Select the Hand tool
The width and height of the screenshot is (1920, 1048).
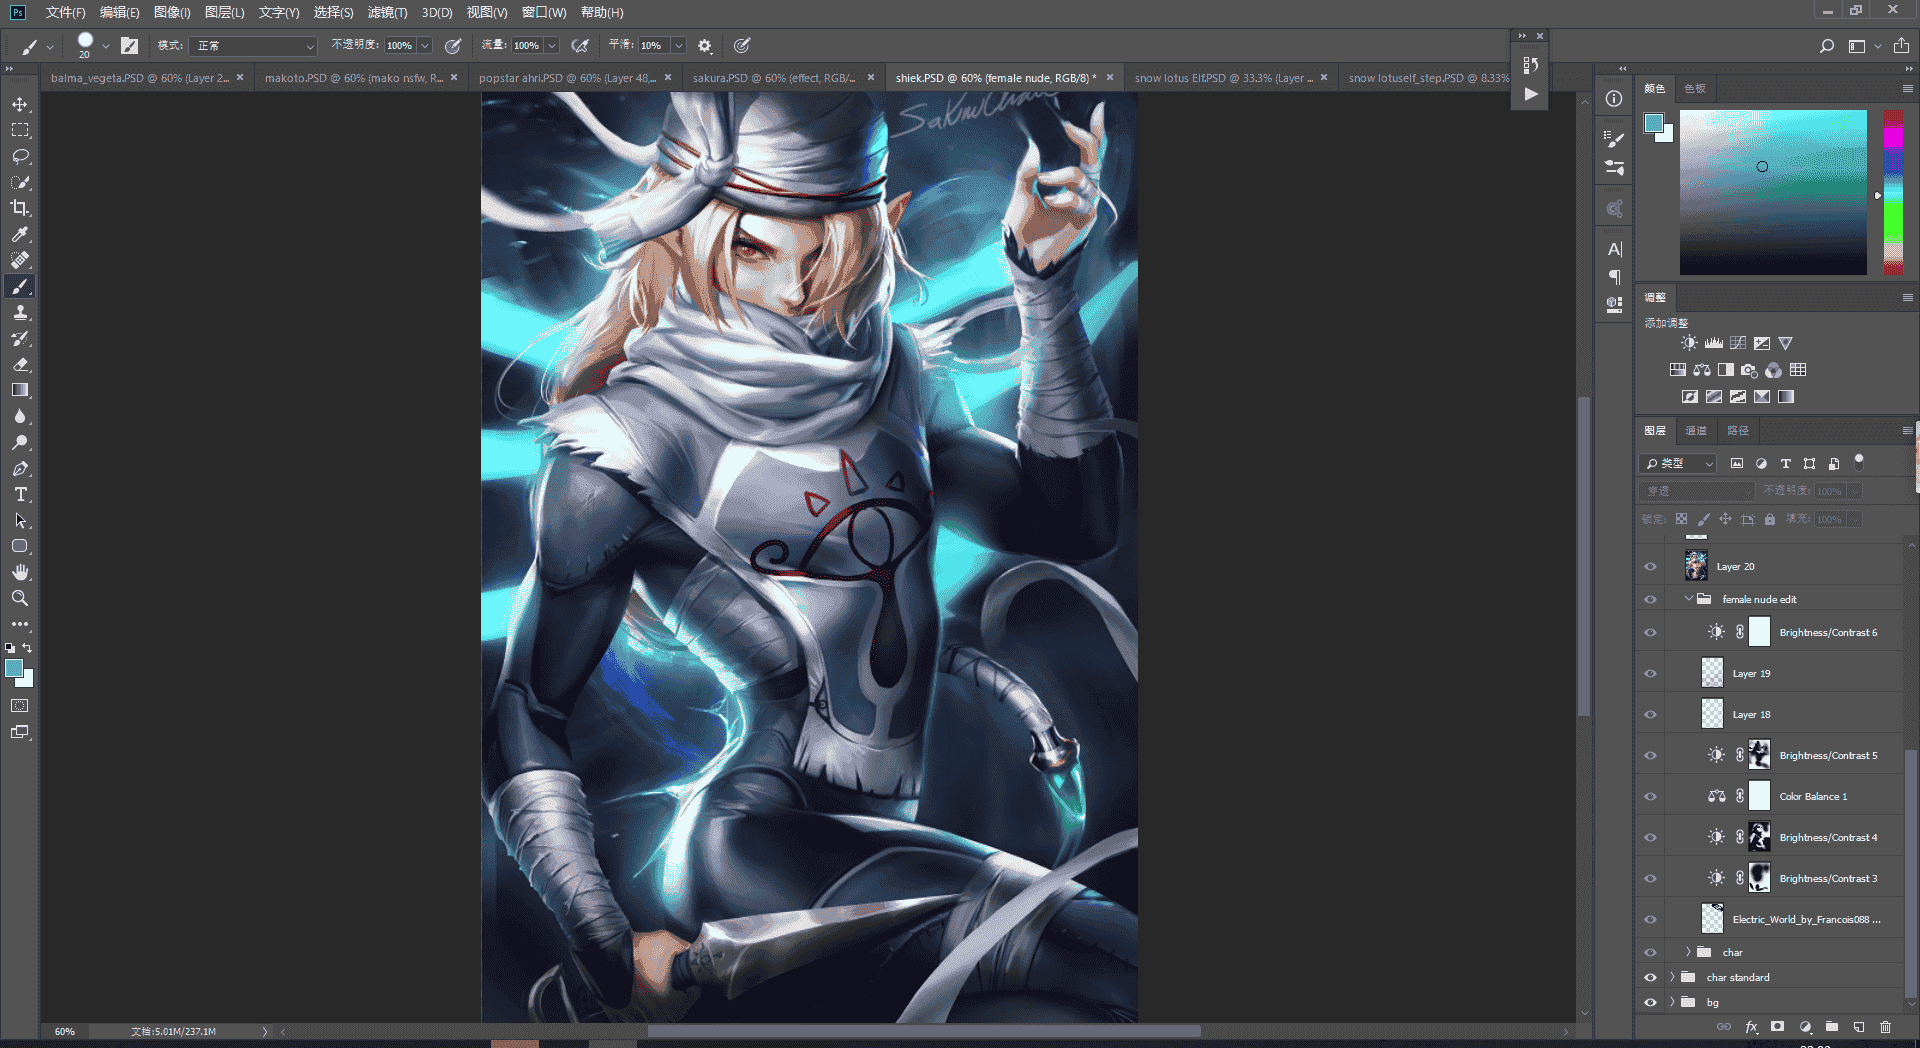coord(20,572)
